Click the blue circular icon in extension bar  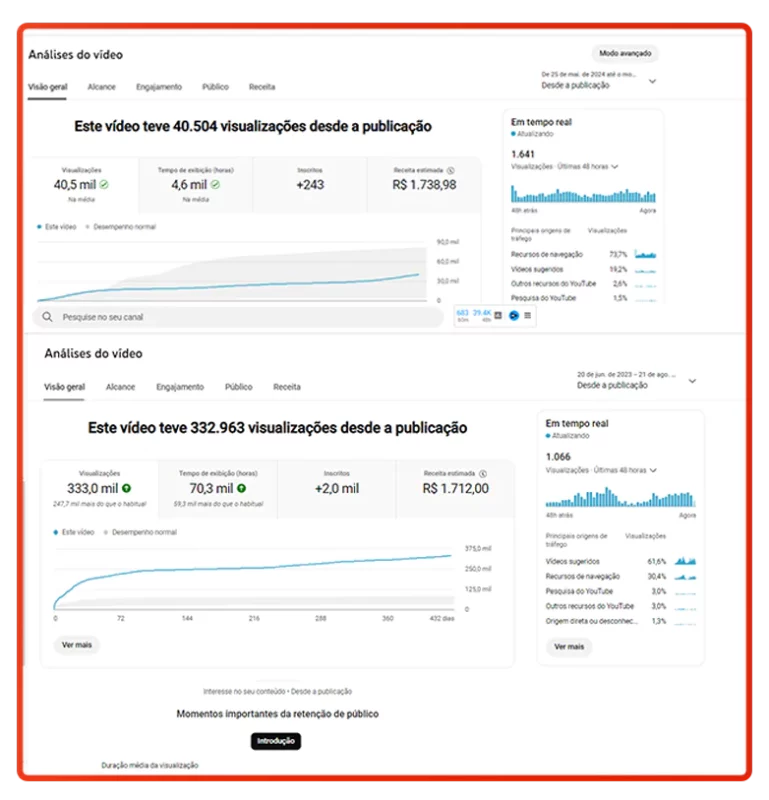(x=514, y=315)
